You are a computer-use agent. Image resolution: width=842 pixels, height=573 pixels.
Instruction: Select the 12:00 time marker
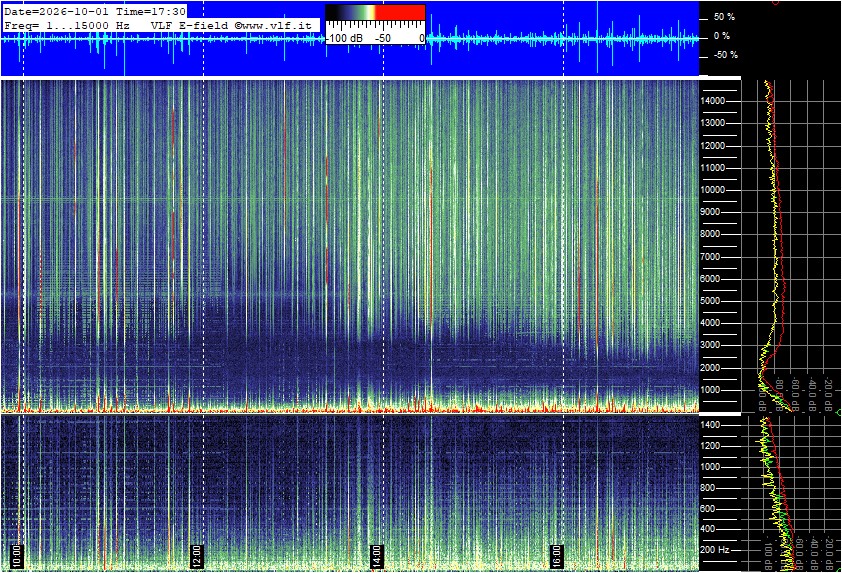tap(197, 556)
